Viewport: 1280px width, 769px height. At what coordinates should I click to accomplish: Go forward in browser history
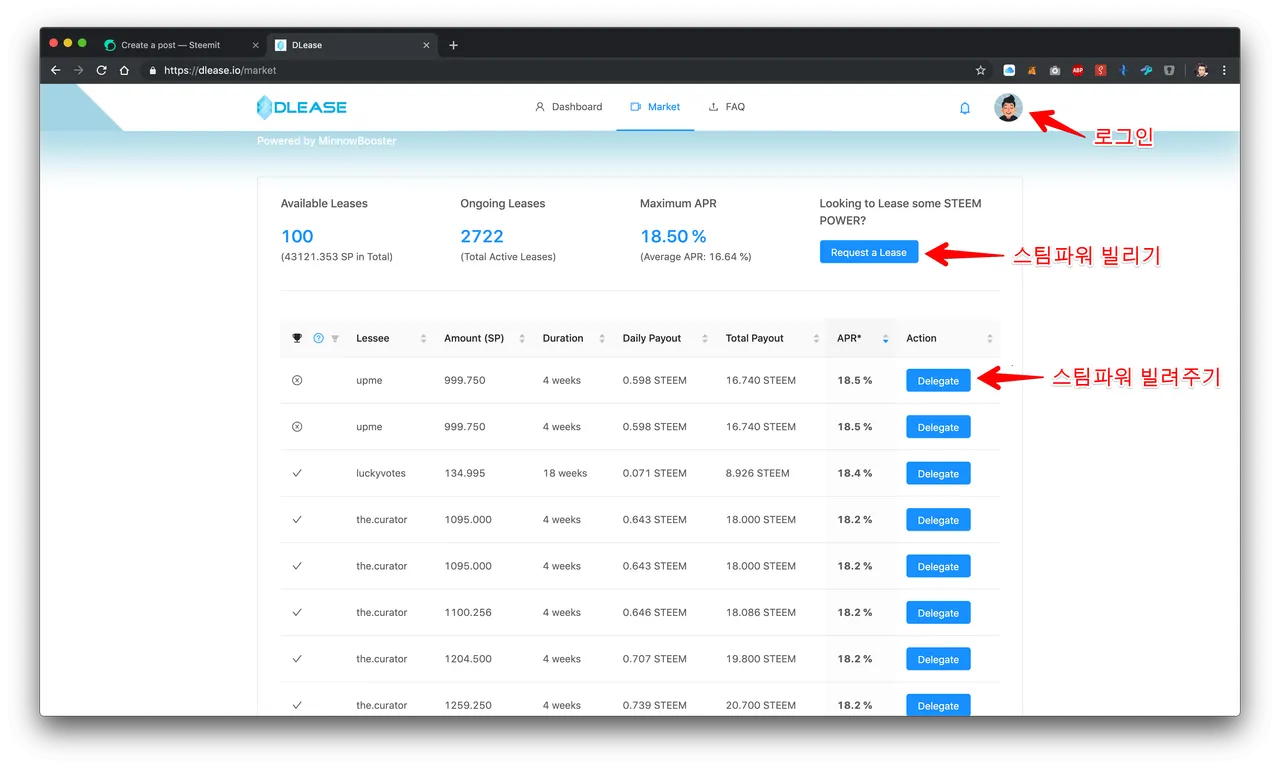(79, 71)
